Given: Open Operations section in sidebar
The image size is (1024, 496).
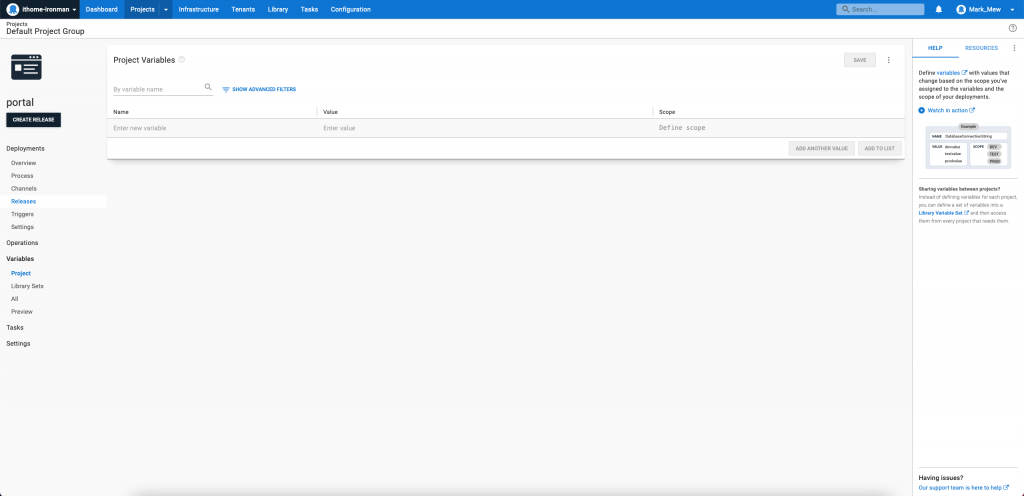Looking at the screenshot, I should [22, 243].
